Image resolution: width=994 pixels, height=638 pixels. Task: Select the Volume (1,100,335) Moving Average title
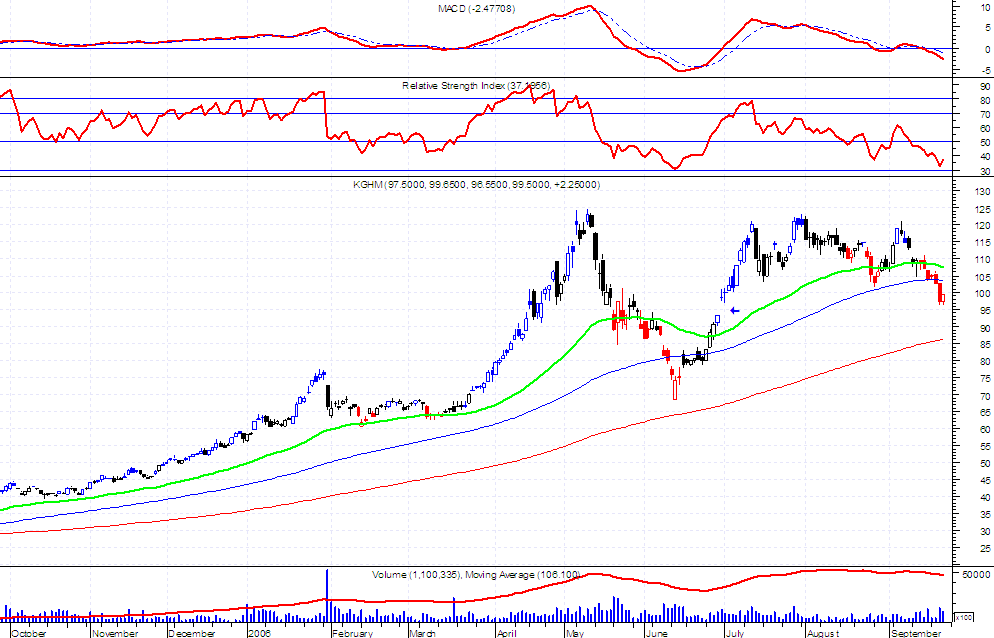476,575
